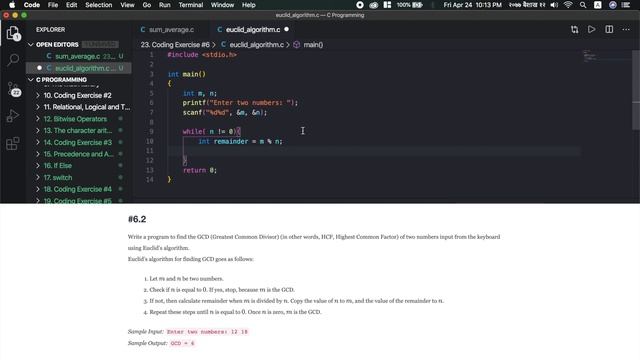Open the Edit menu
This screenshot has width=640, height=360.
click(71, 5)
